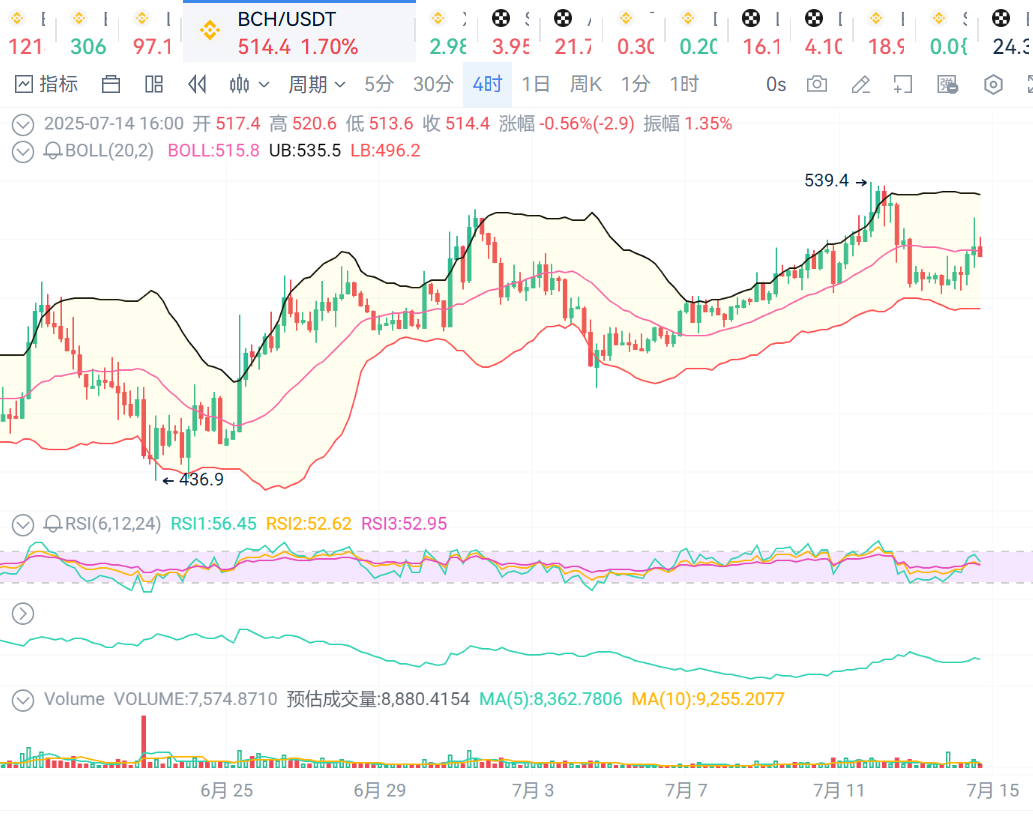Screen dimensions: 1033x816
Task: Click the 6月 29 date axis label
Action: tap(380, 790)
